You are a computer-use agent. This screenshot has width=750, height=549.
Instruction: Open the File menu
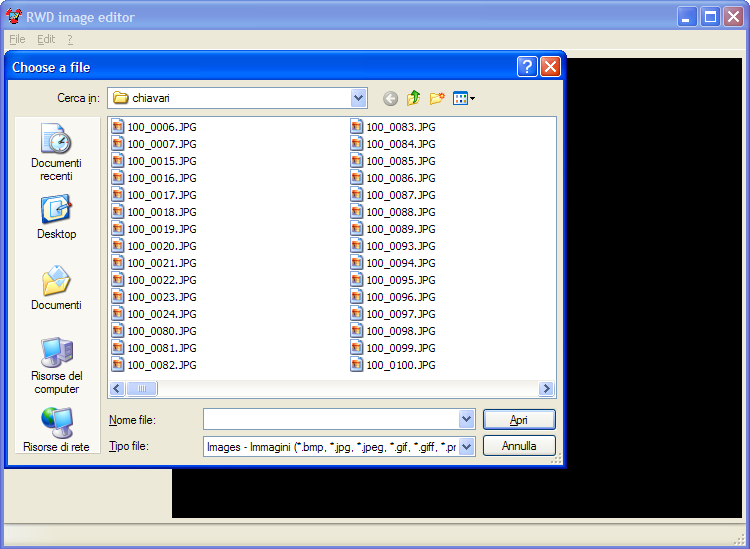pyautogui.click(x=17, y=39)
